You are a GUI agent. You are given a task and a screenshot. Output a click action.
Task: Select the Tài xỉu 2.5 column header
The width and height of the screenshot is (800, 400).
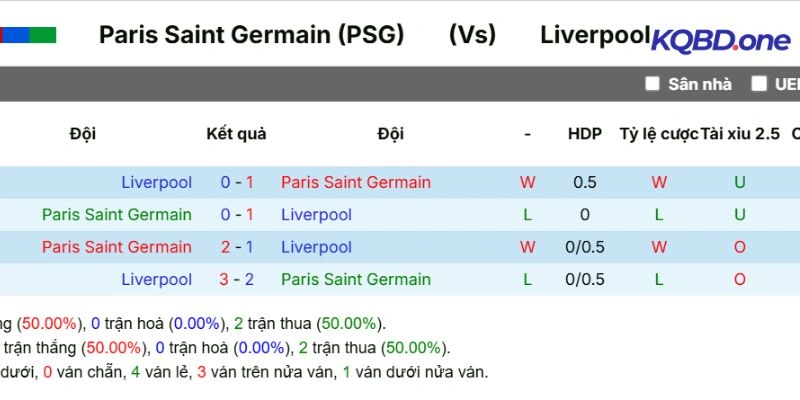pyautogui.click(x=740, y=134)
